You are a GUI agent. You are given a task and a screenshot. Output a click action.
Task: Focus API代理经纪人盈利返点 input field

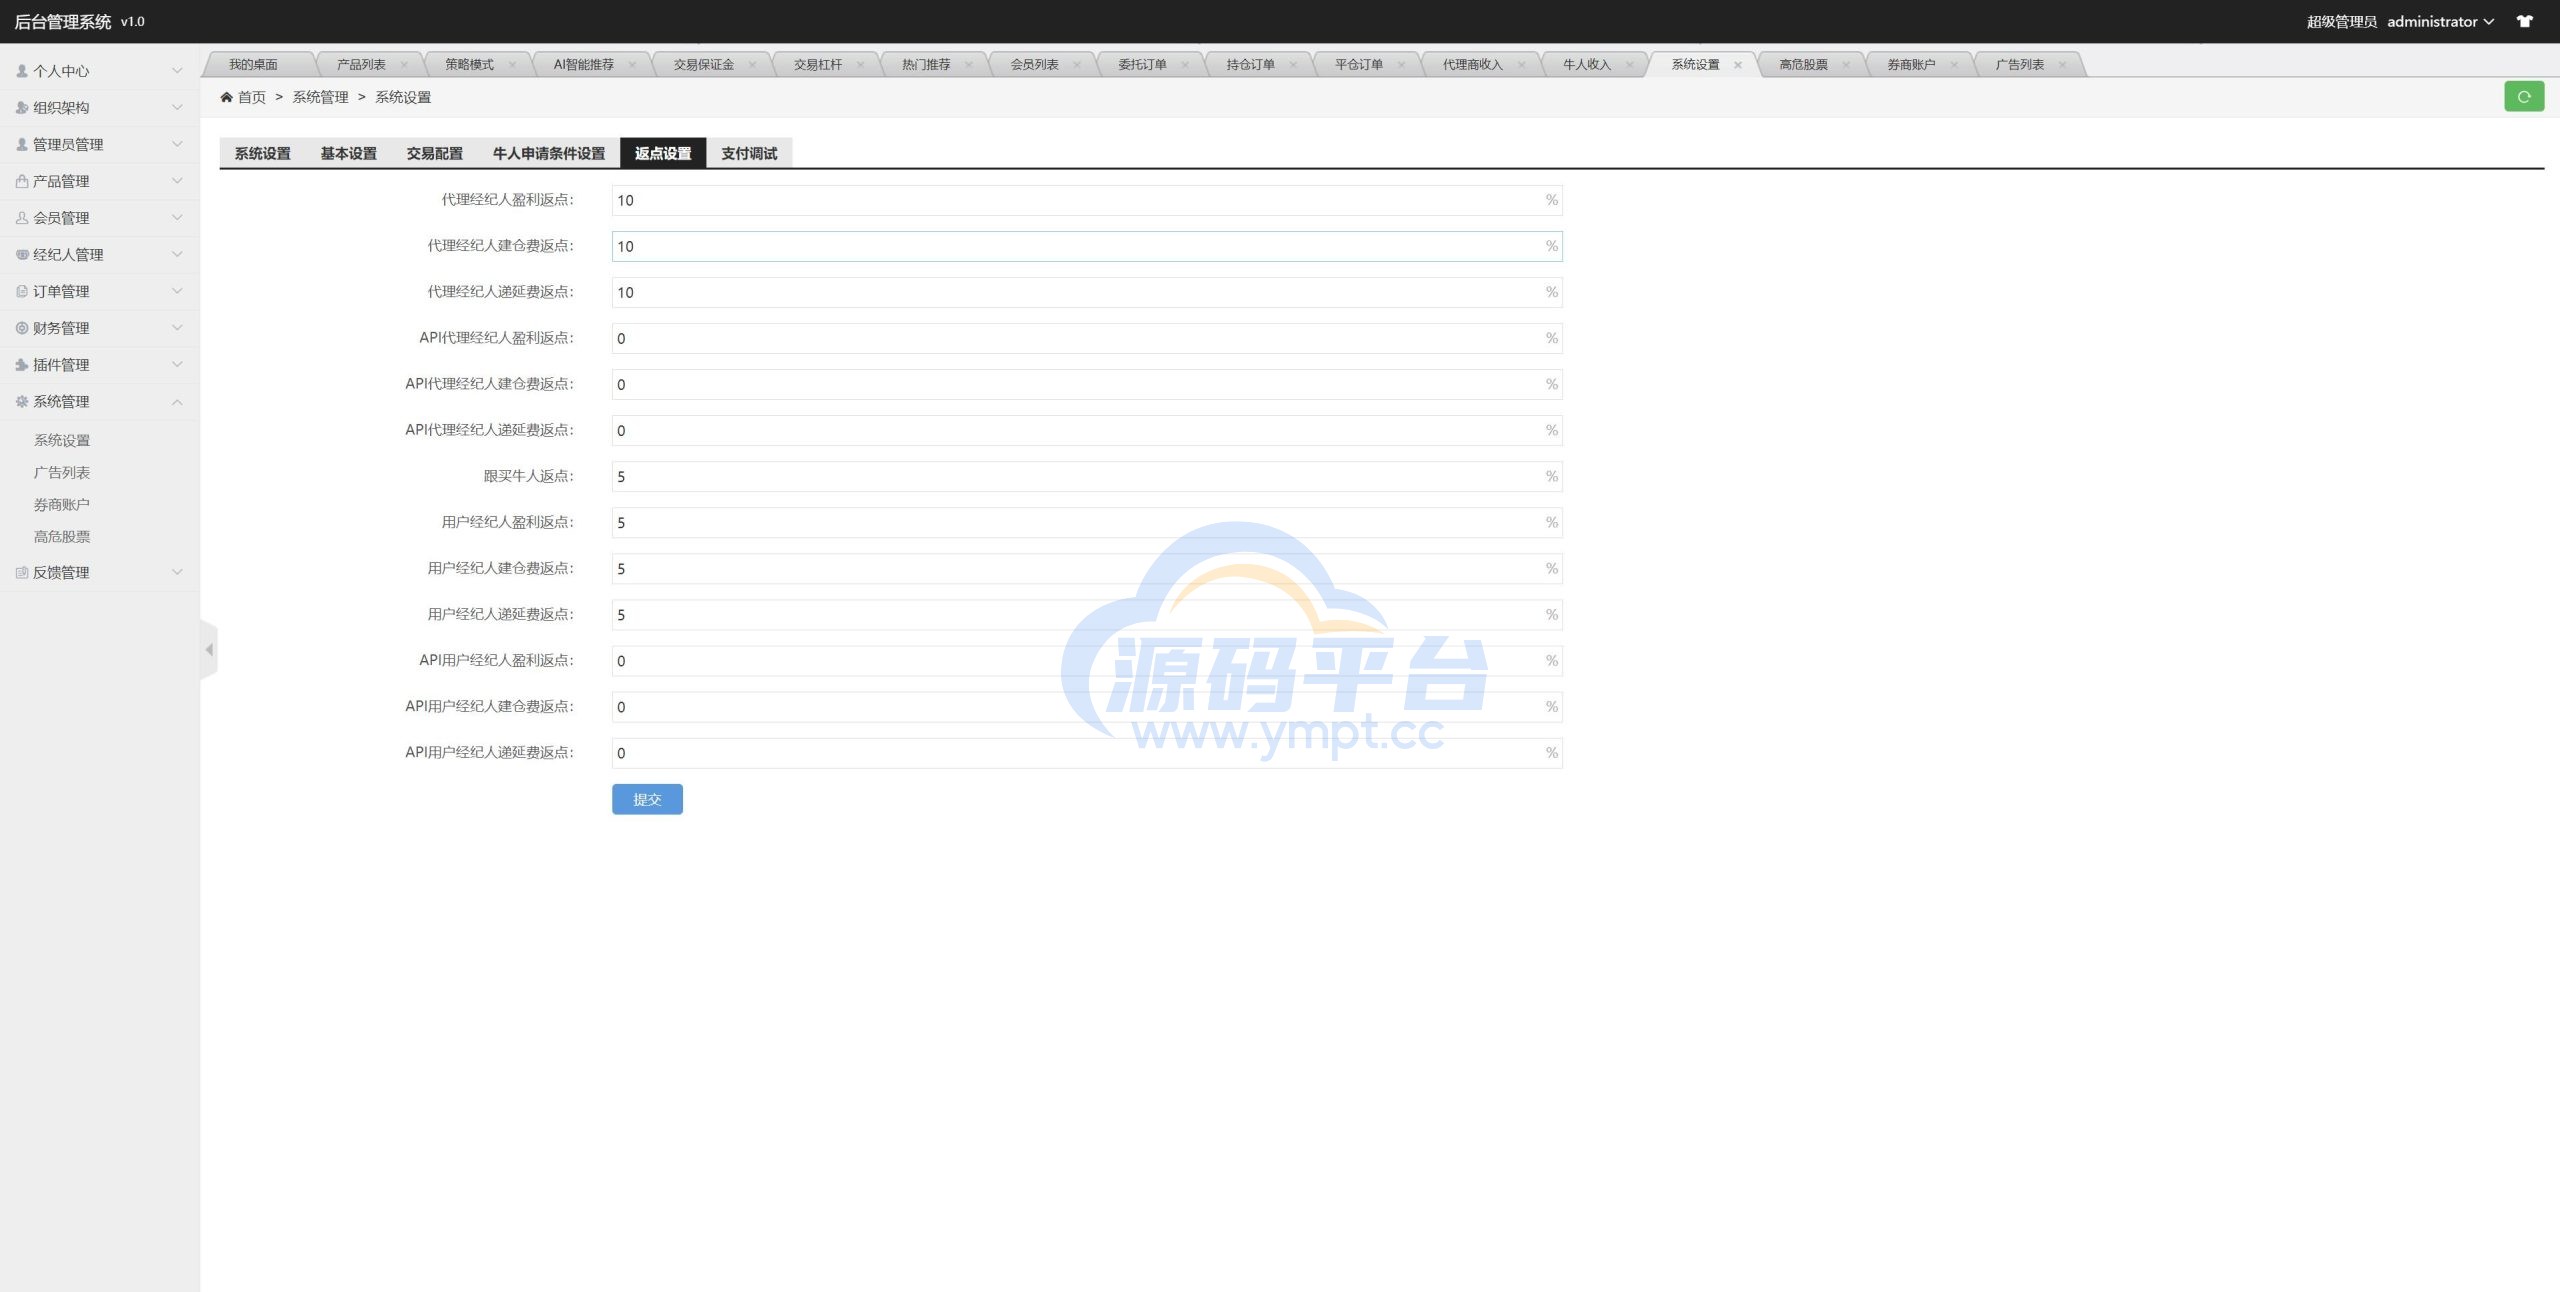(x=1087, y=338)
